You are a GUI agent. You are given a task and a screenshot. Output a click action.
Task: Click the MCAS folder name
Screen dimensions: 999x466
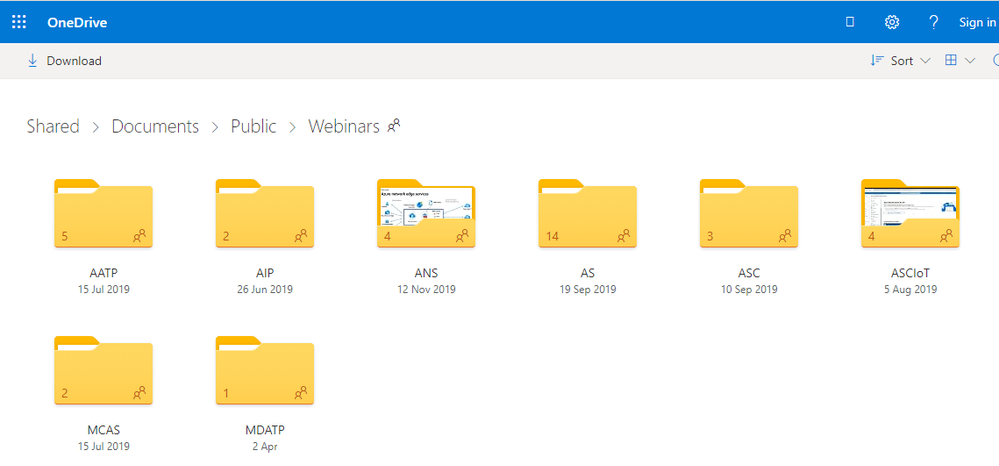pyautogui.click(x=103, y=430)
